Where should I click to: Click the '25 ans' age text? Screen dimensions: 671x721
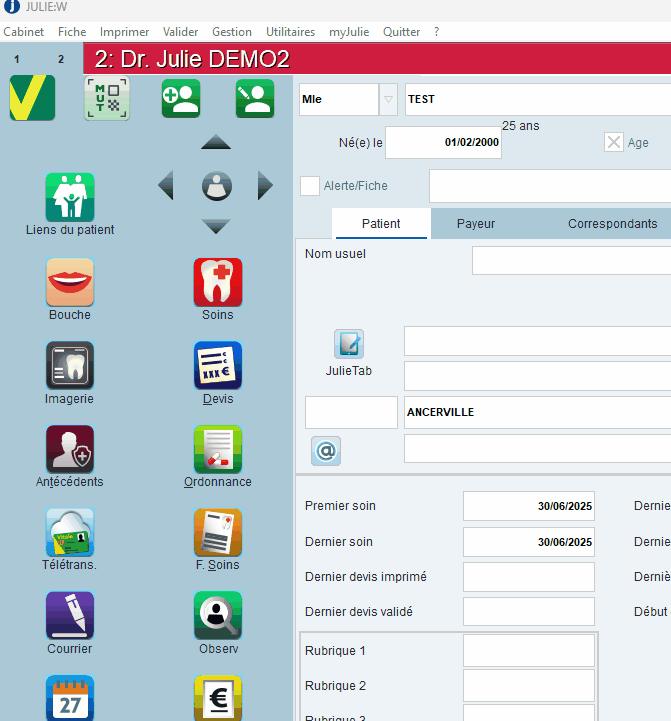[x=521, y=126]
